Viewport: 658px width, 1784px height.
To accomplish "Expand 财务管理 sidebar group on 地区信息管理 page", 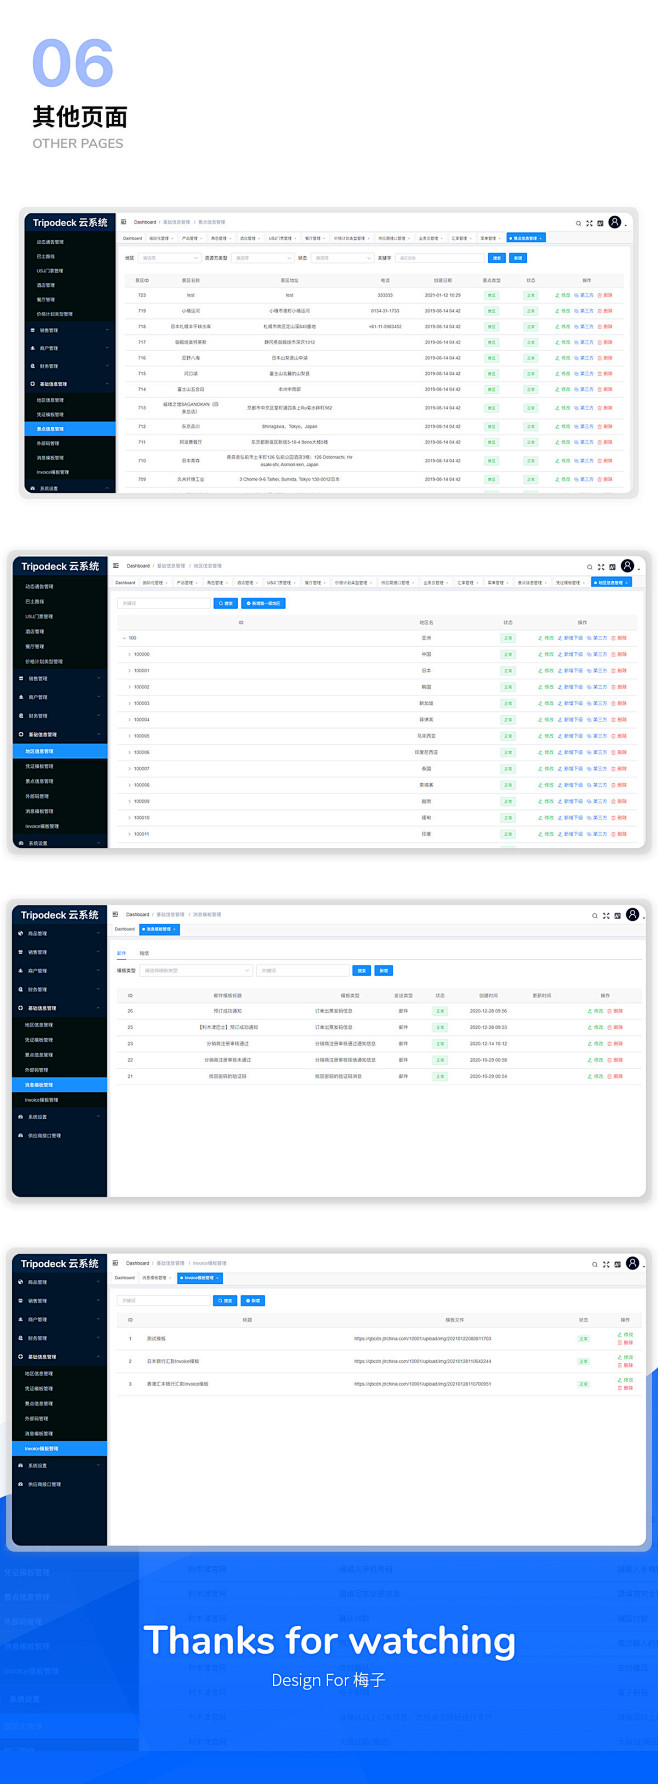I will point(59,716).
